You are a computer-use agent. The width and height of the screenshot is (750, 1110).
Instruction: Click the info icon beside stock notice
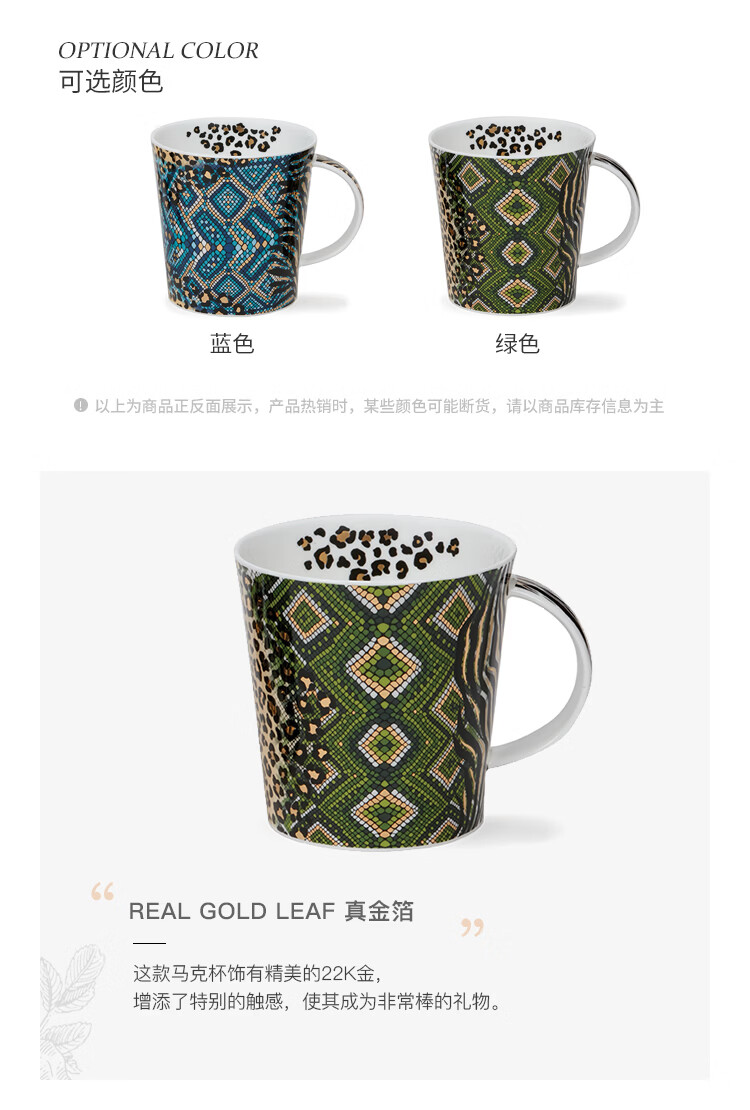click(x=81, y=406)
